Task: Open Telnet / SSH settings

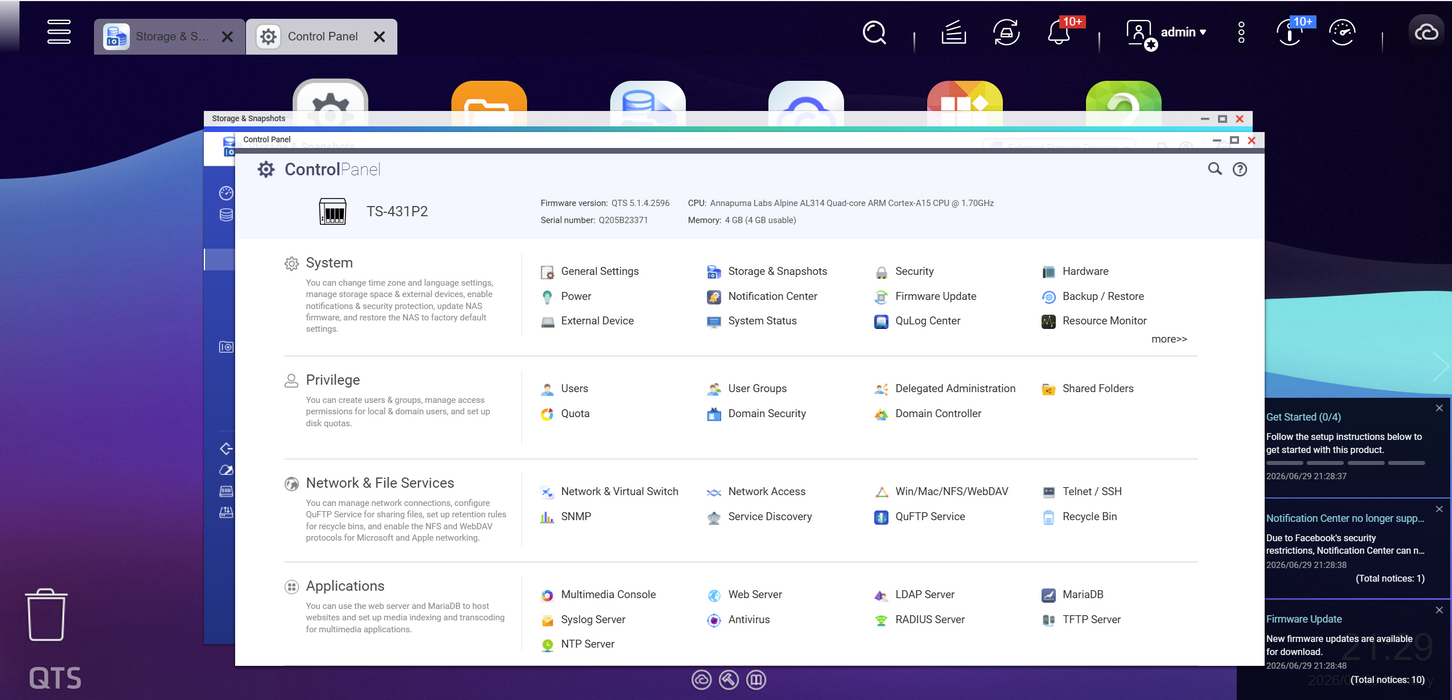Action: (x=1081, y=491)
